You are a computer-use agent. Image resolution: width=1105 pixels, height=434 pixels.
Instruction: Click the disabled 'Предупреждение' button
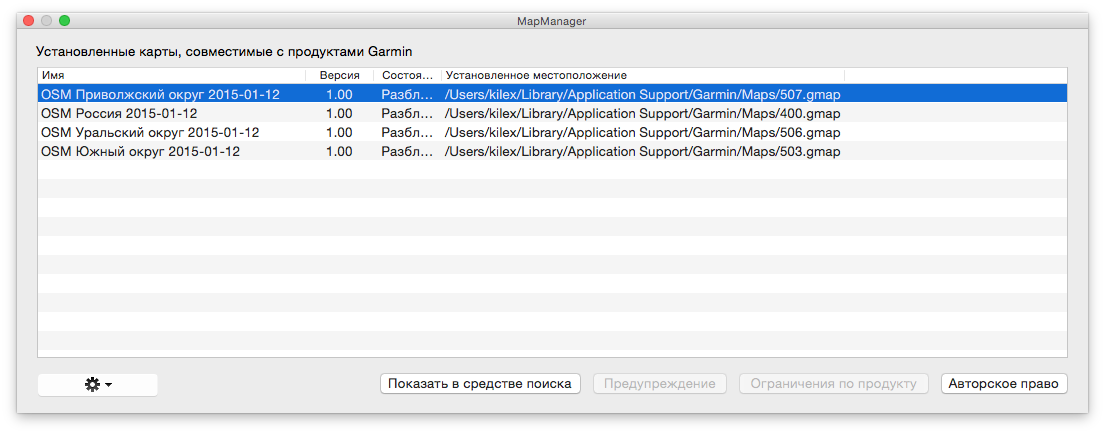point(659,384)
